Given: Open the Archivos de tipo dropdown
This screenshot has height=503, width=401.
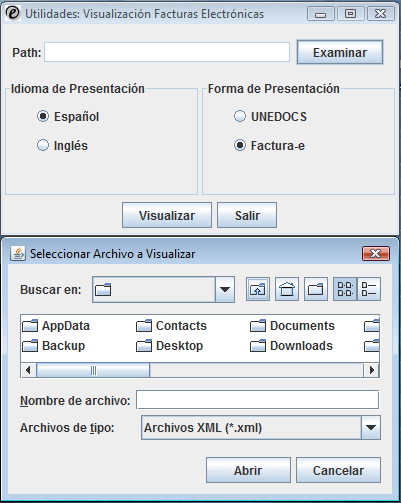Looking at the screenshot, I should [x=371, y=427].
